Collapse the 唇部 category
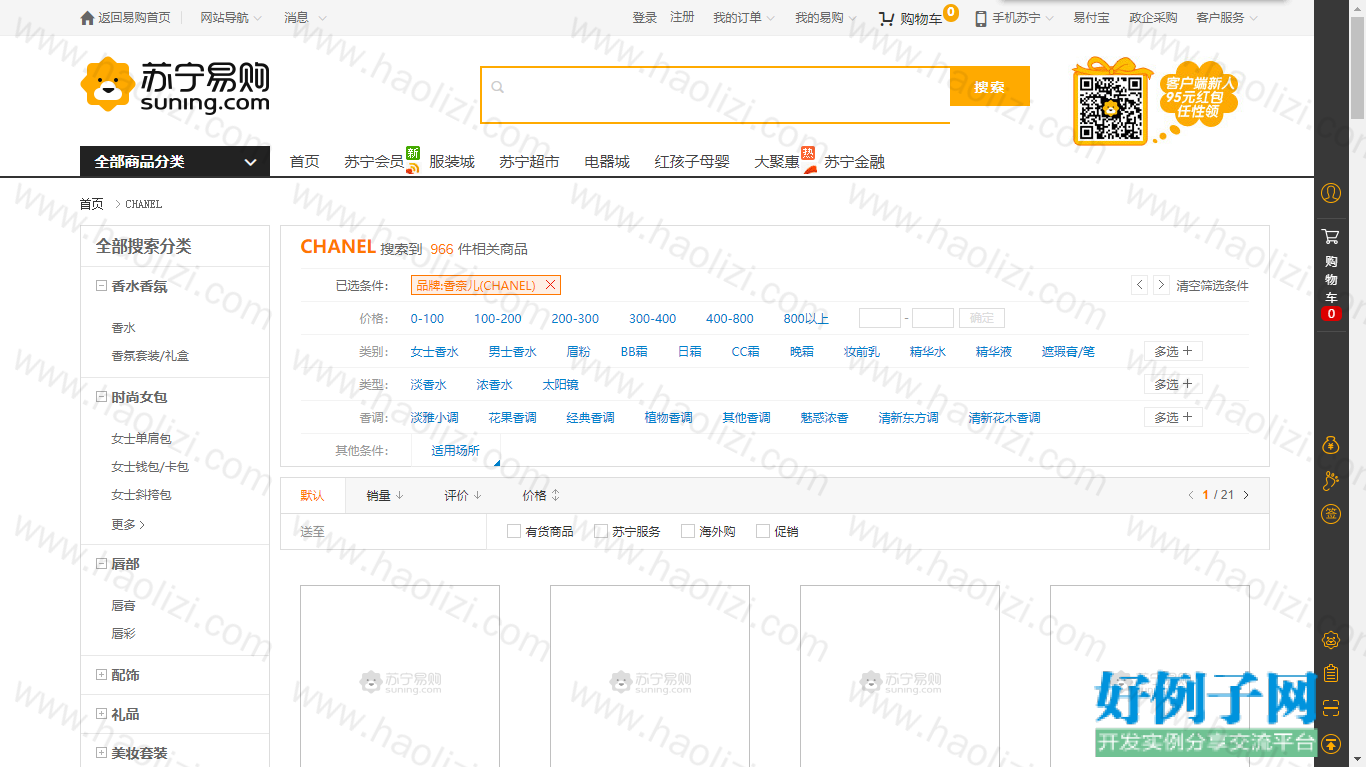Viewport: 1366px width, 767px height. pyautogui.click(x=101, y=564)
